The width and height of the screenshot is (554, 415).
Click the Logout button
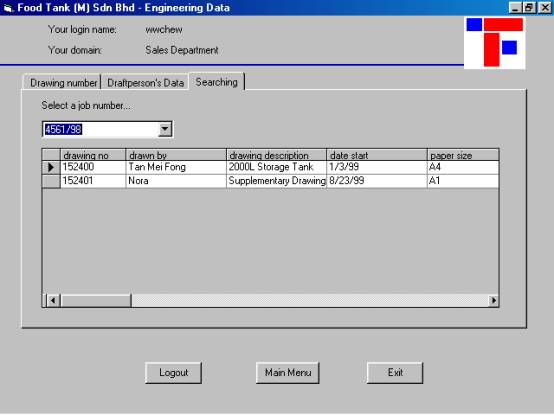(173, 373)
